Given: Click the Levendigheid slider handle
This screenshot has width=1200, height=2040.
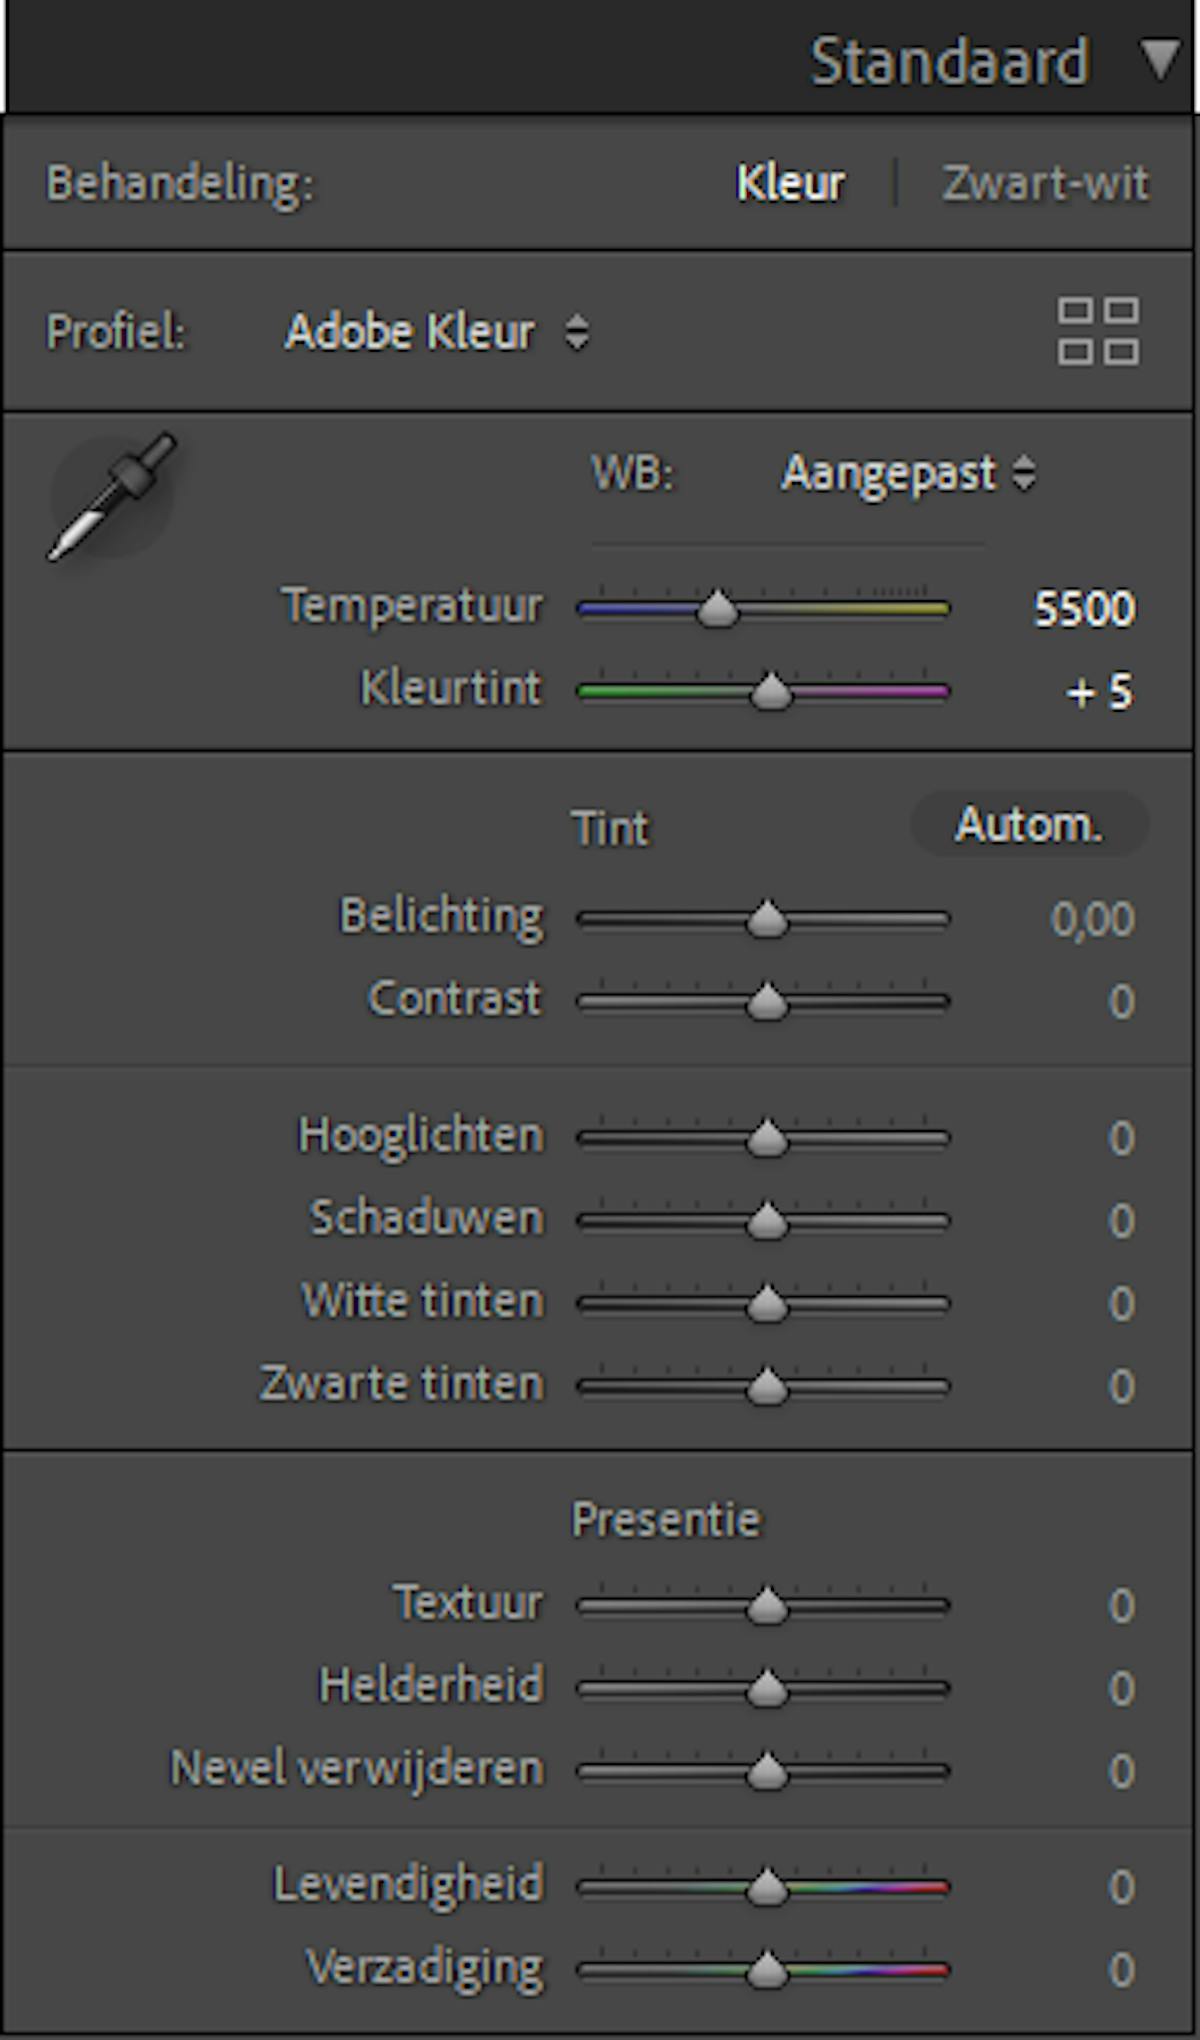Looking at the screenshot, I should pyautogui.click(x=767, y=1887).
